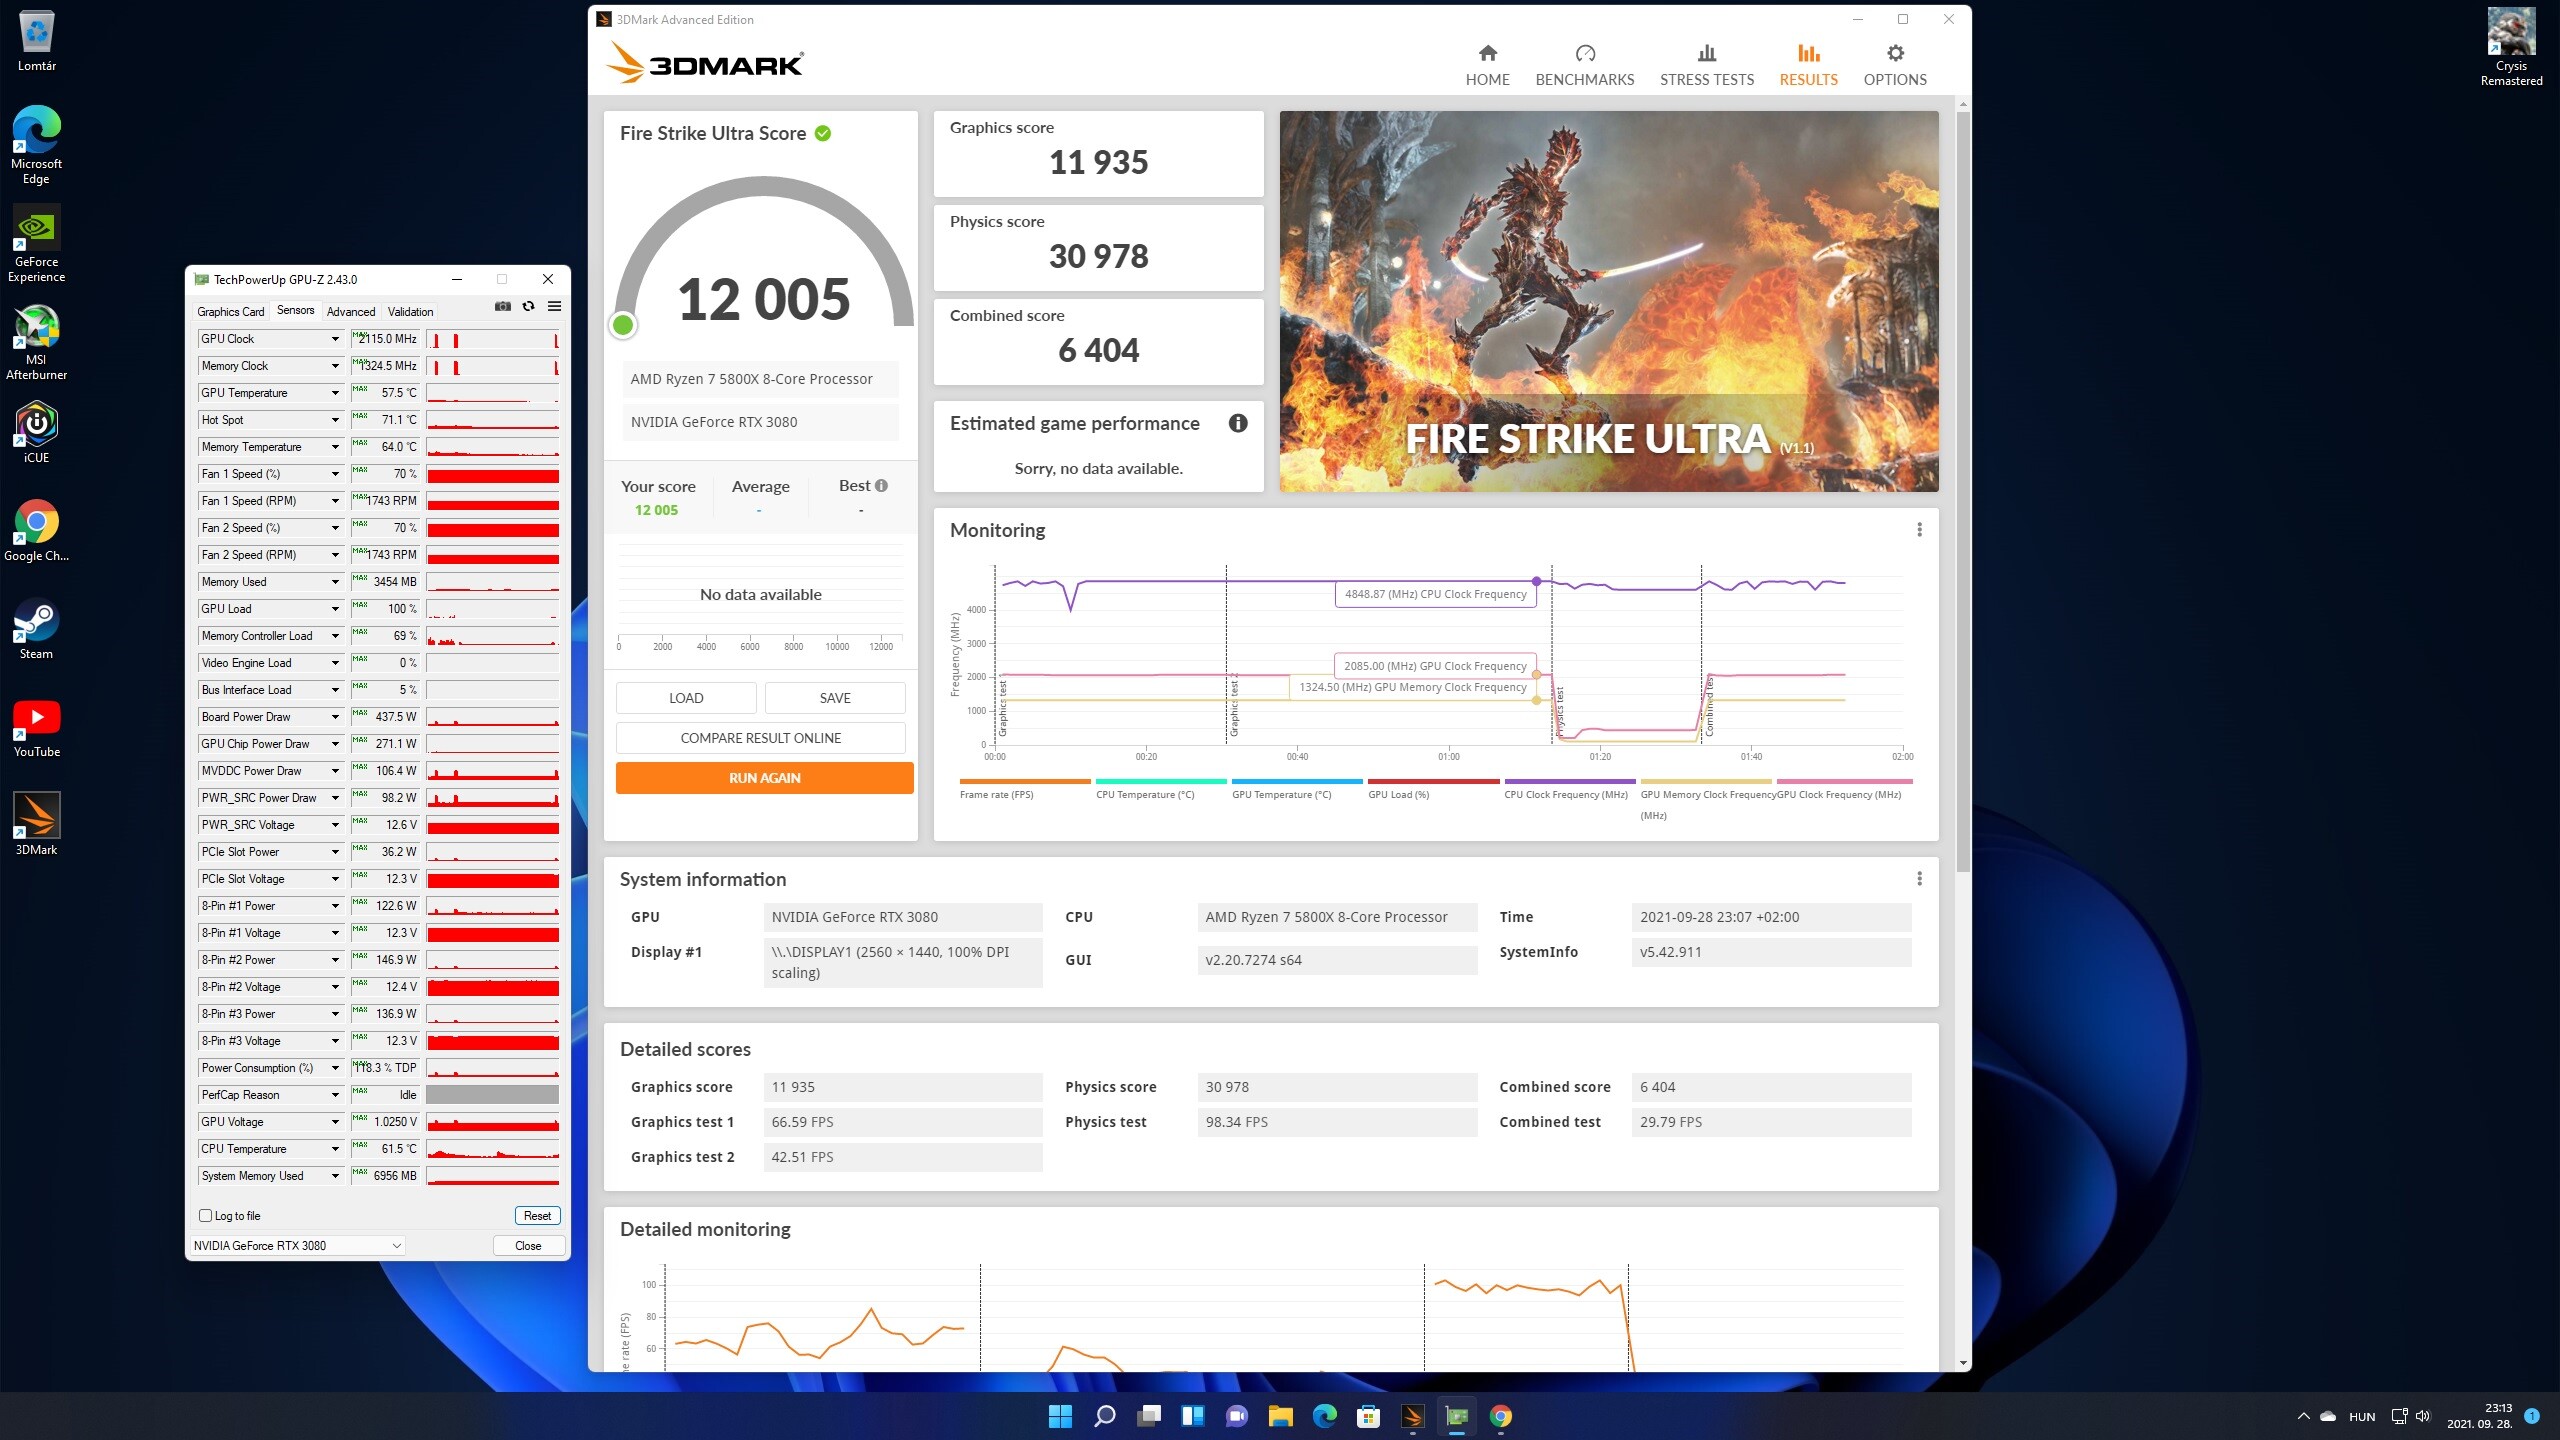Click the GPU-Z screenshot camera icon

coord(503,307)
